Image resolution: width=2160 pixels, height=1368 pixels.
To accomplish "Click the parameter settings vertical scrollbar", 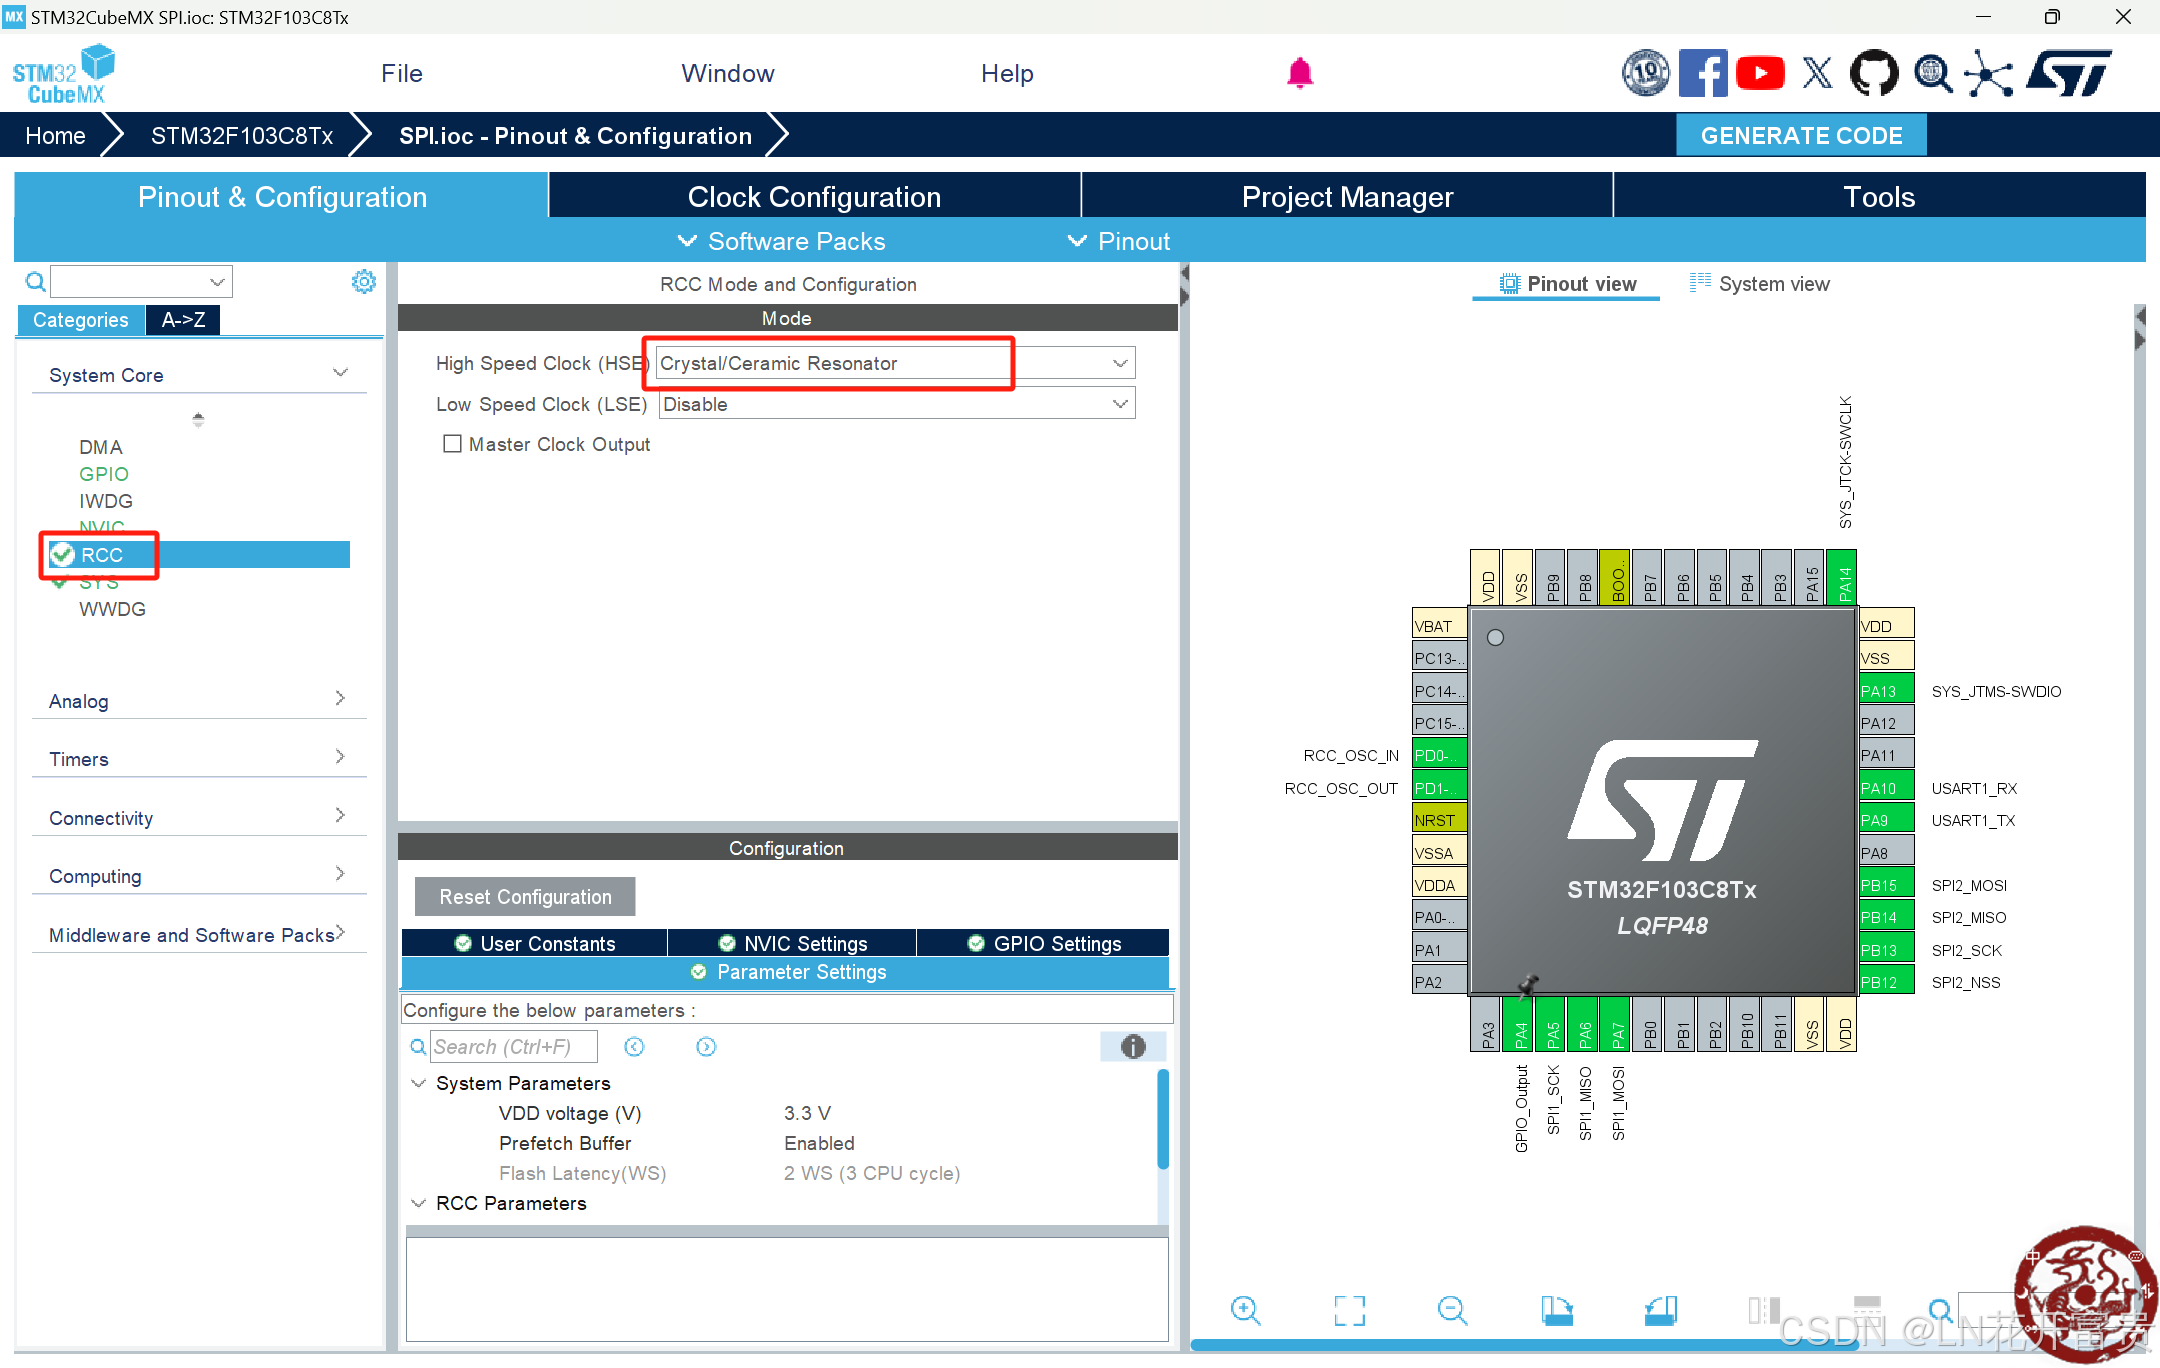I will pyautogui.click(x=1162, y=1120).
